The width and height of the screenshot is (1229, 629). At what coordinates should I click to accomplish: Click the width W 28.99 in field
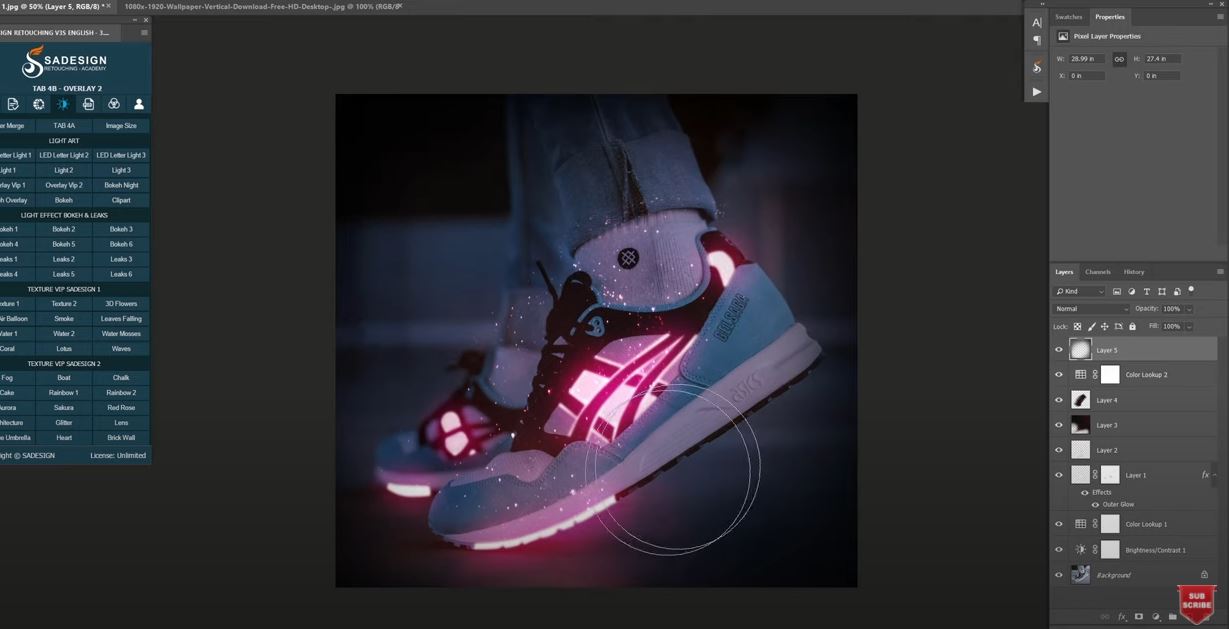(1087, 59)
